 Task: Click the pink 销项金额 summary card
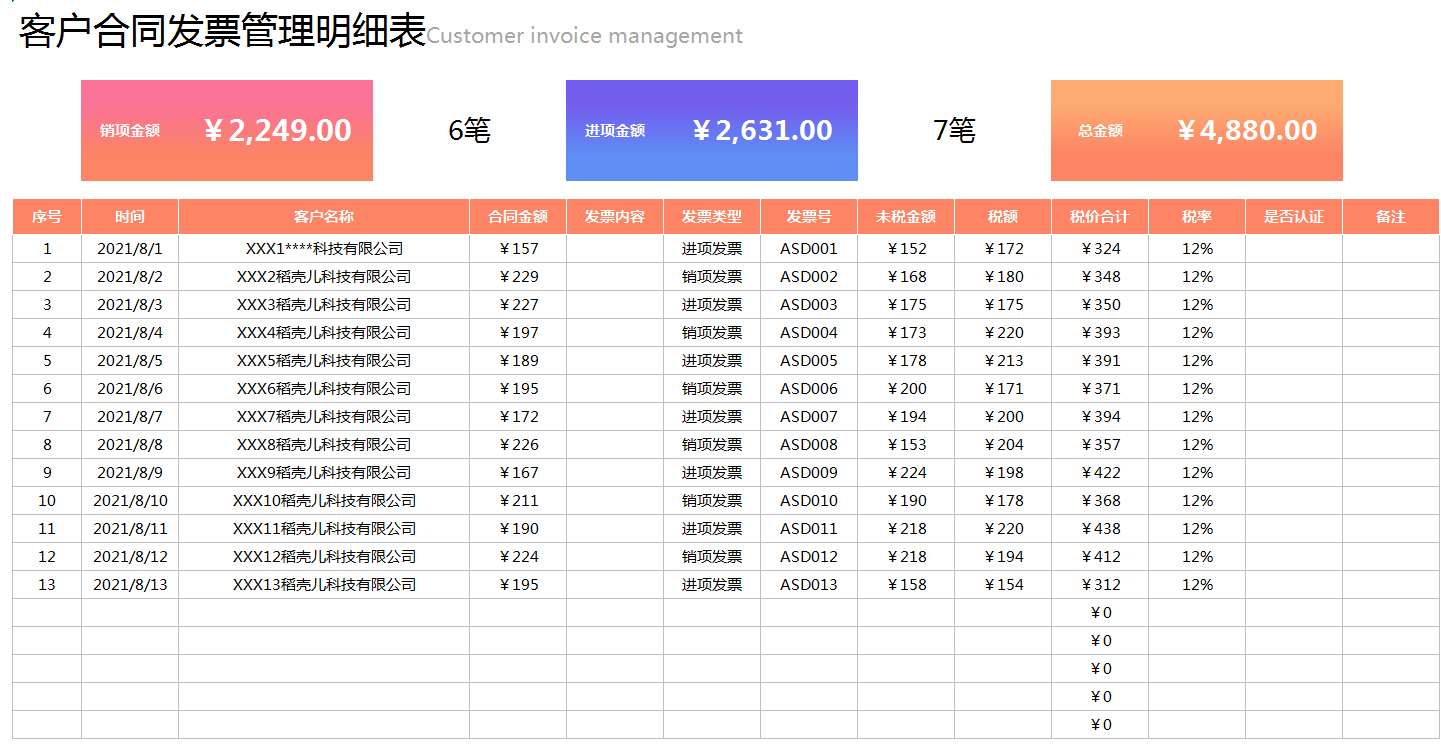tap(226, 130)
